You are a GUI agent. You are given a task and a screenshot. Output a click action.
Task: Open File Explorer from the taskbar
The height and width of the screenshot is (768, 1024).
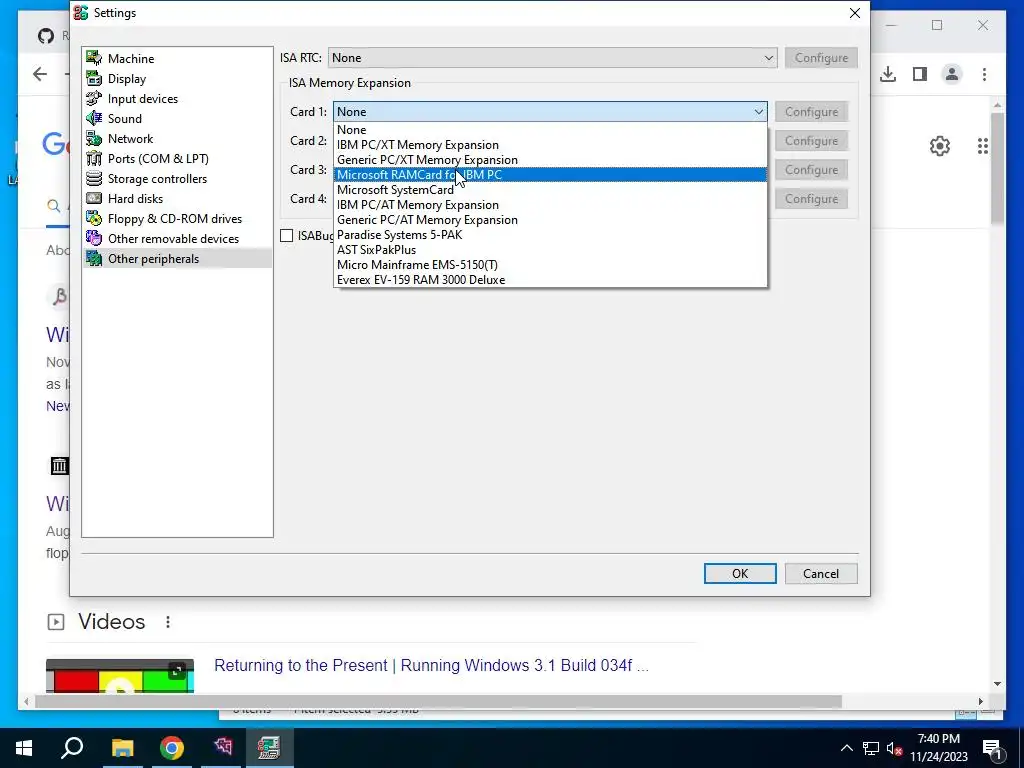[122, 748]
